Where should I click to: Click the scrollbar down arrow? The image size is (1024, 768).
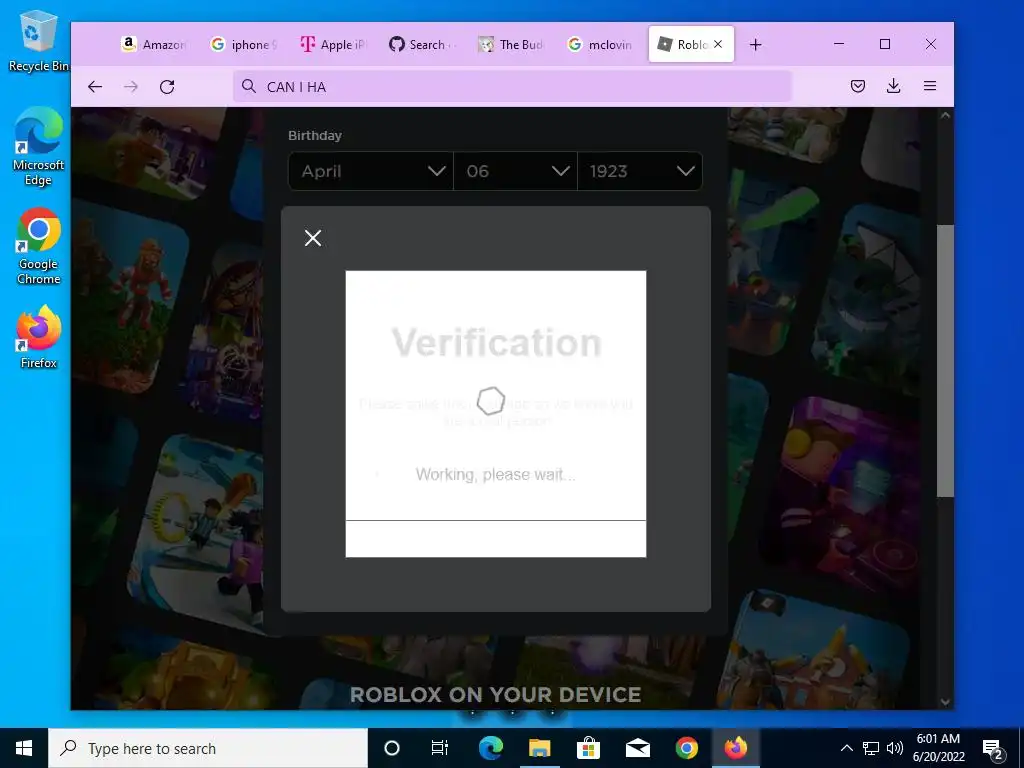click(x=945, y=702)
